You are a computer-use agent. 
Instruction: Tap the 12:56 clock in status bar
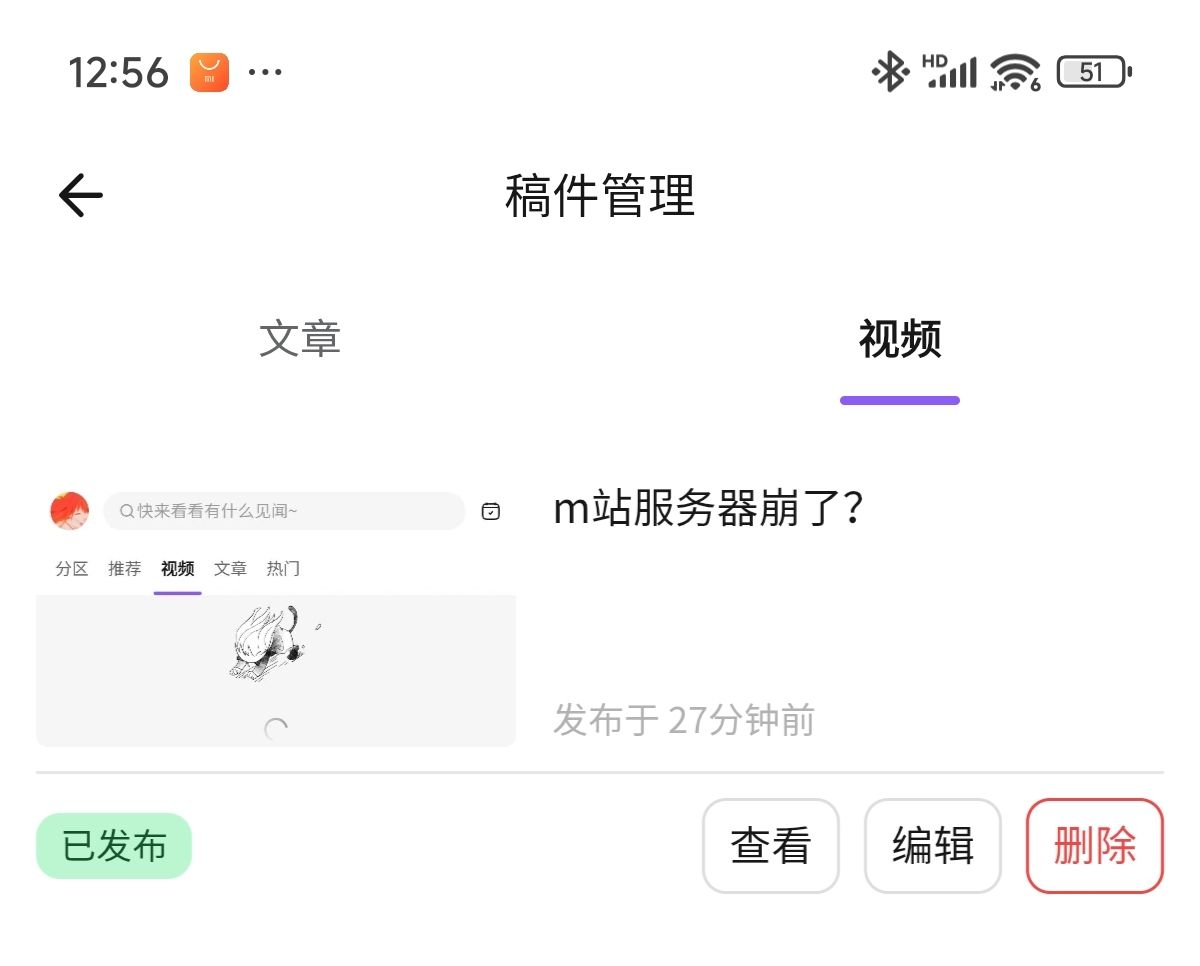118,73
